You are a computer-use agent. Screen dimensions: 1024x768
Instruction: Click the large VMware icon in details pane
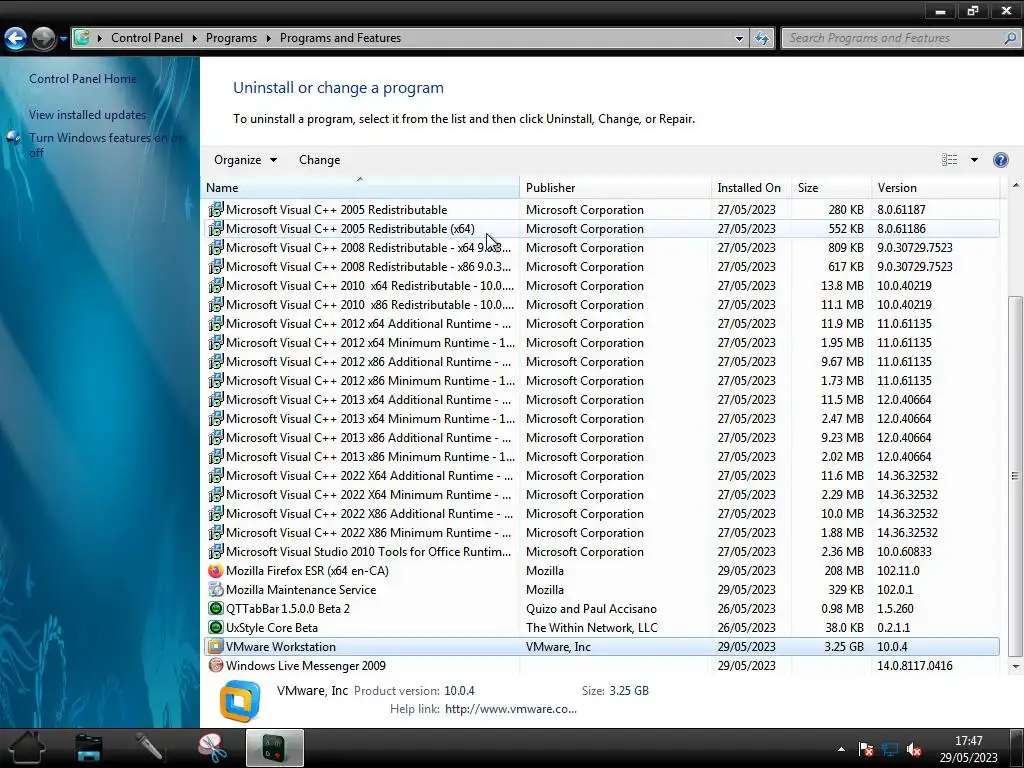point(240,701)
